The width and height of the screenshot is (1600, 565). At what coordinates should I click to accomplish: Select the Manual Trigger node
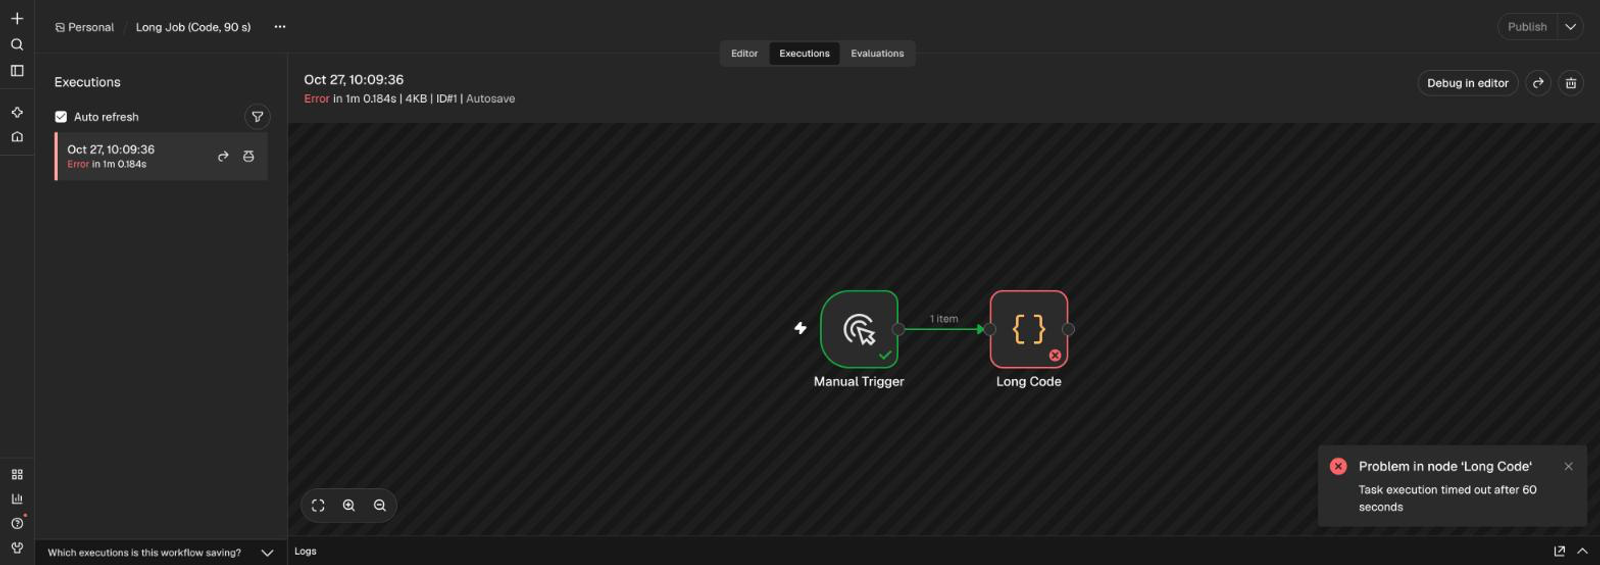tap(859, 329)
